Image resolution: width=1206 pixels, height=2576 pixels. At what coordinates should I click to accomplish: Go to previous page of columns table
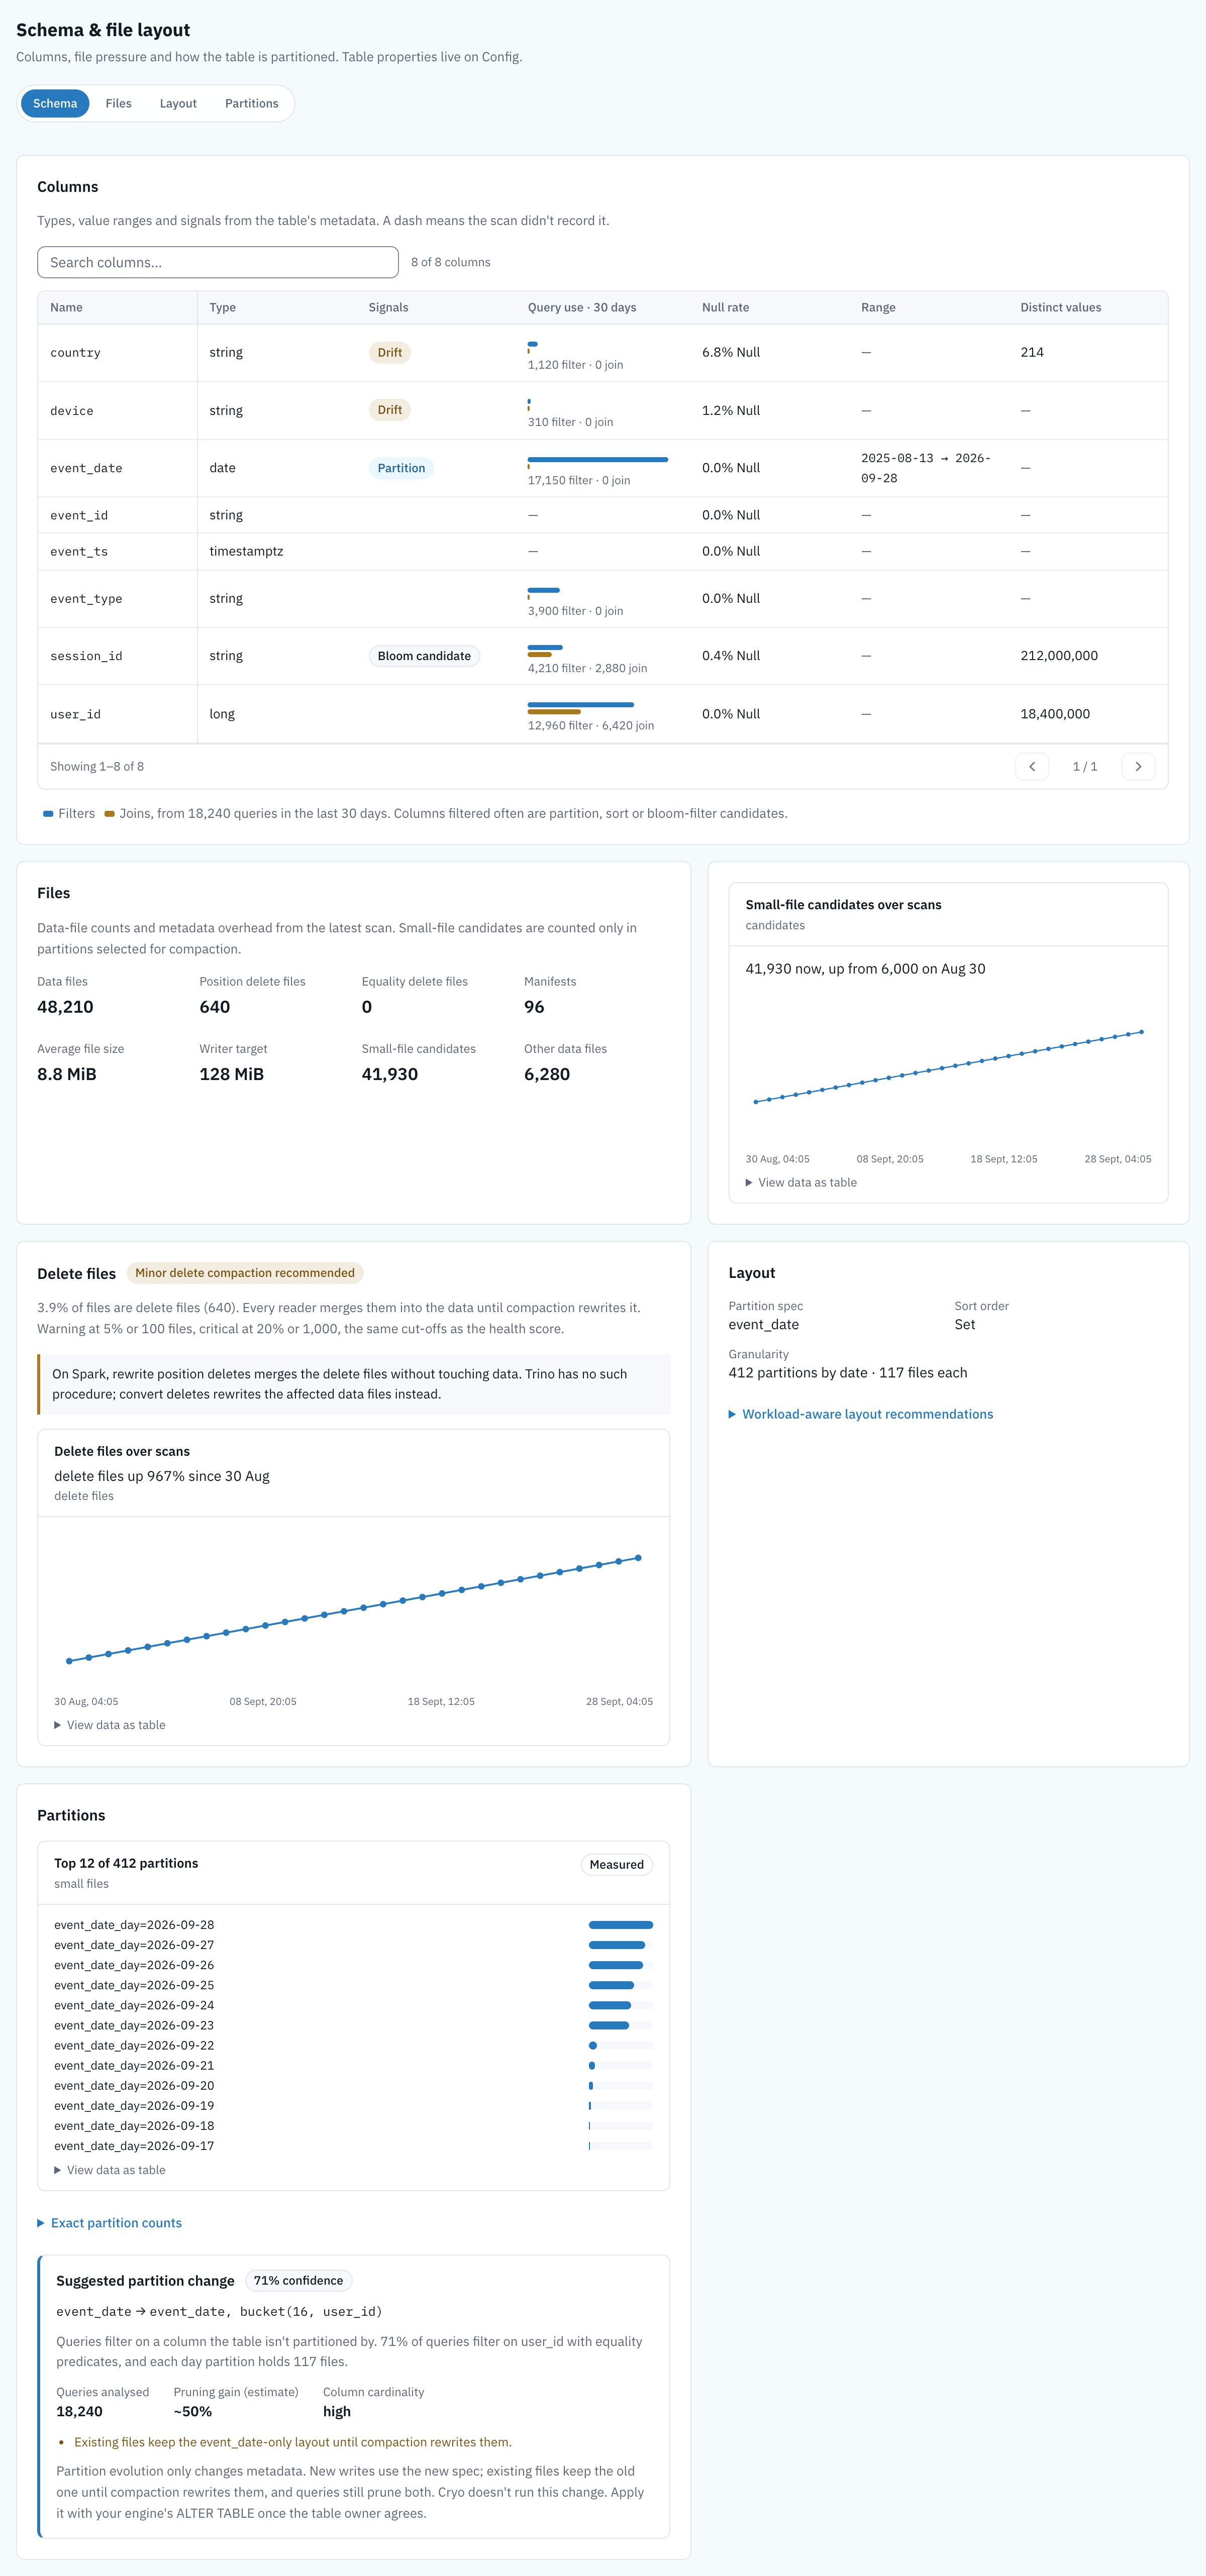[1032, 766]
